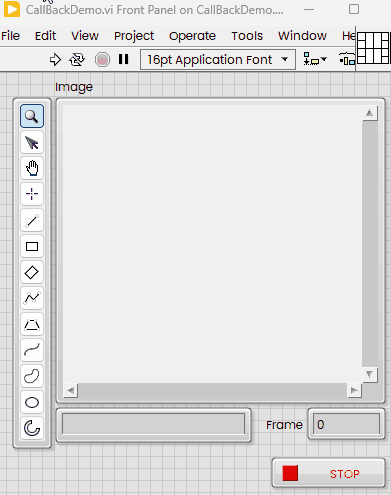Click the image scroll left arrow
This screenshot has width=391, height=495.
point(70,390)
